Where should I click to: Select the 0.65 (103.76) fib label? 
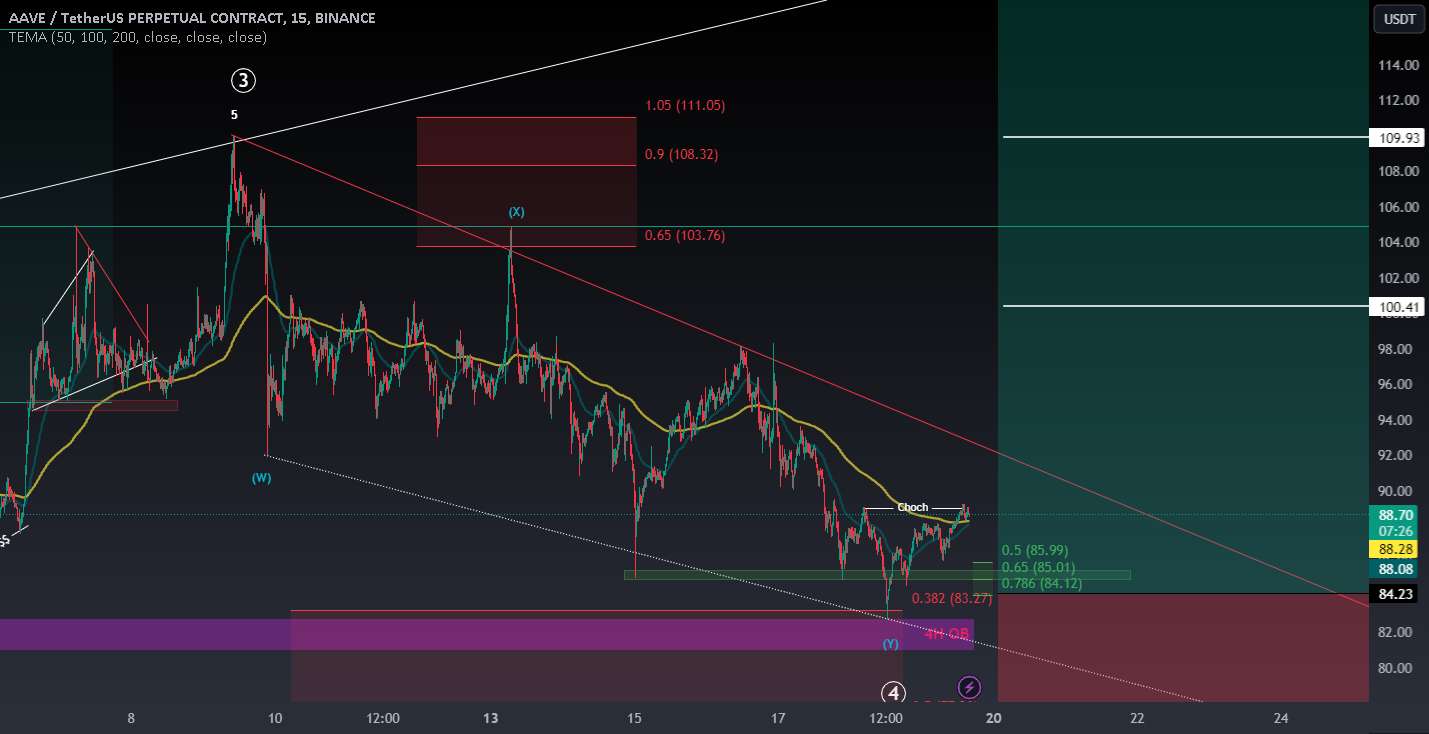point(685,236)
